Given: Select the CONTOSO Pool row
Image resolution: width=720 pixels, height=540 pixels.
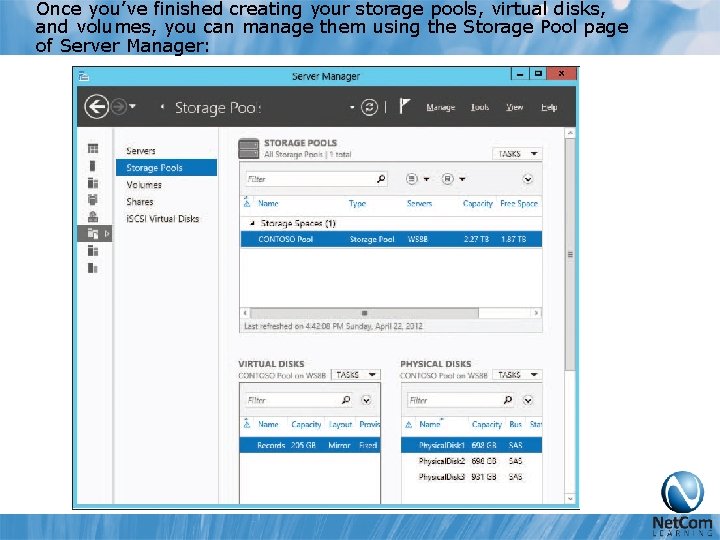Looking at the screenshot, I should pyautogui.click(x=391, y=239).
